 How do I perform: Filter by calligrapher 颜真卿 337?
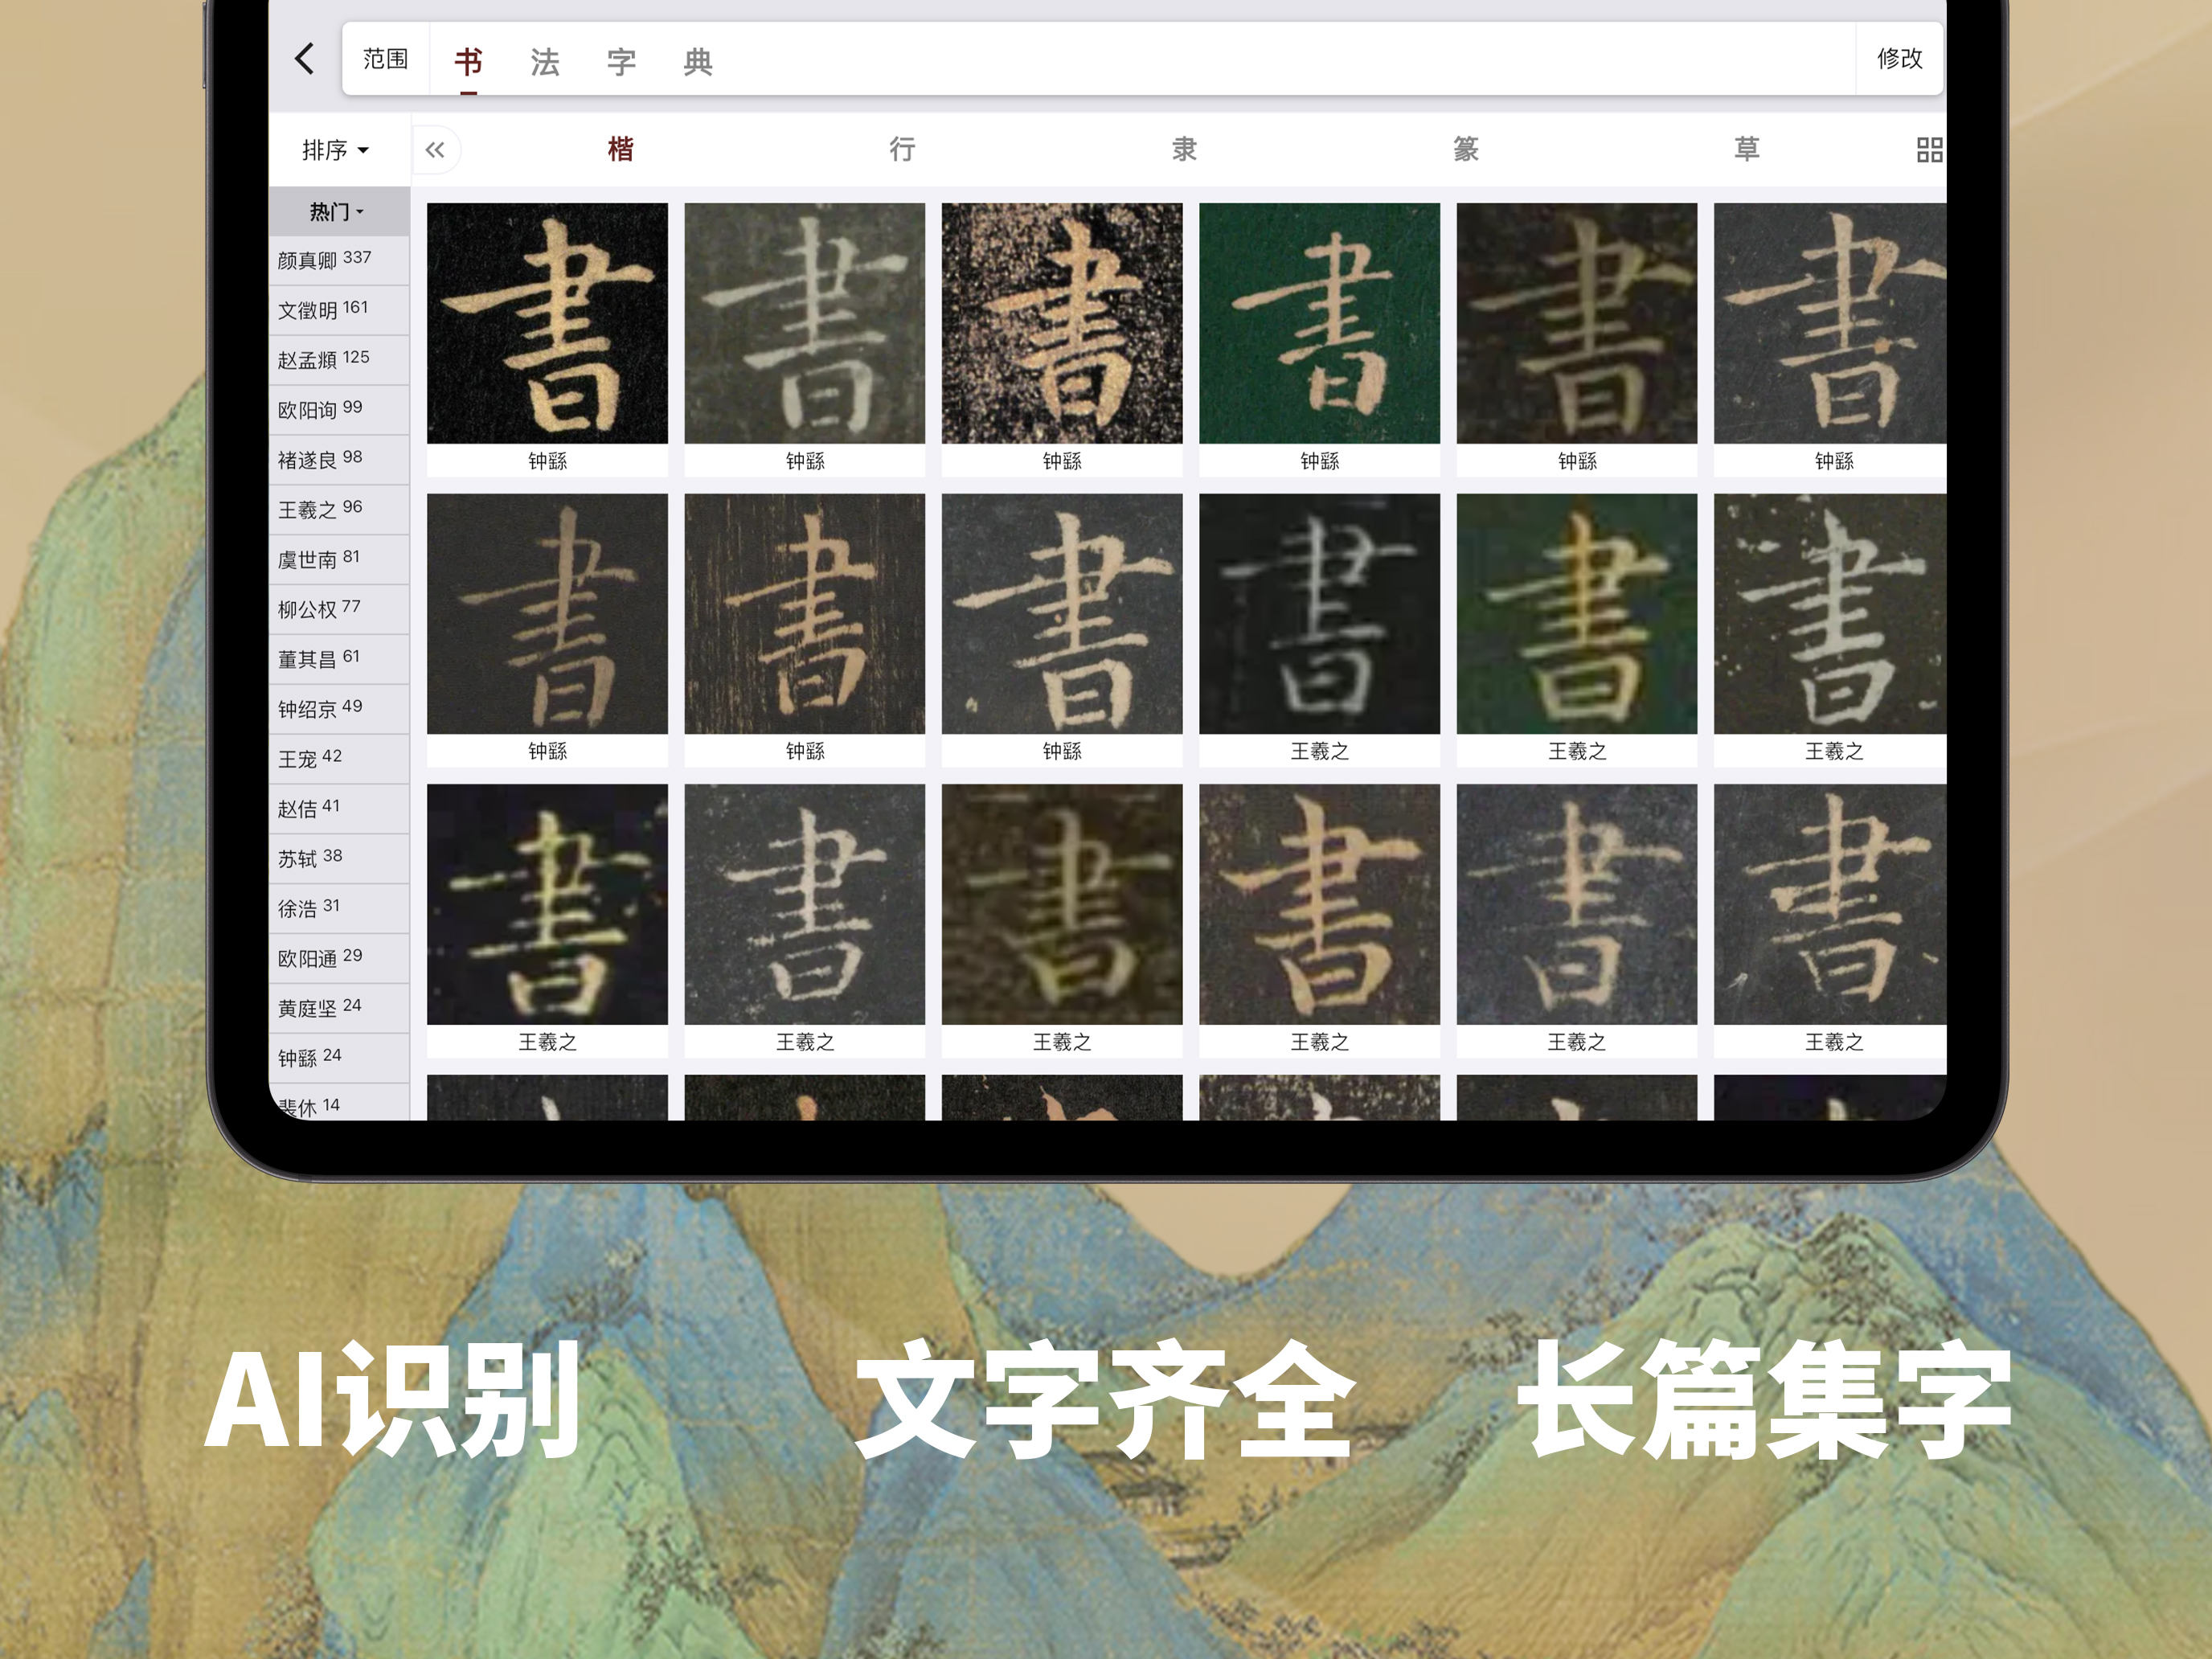point(339,260)
